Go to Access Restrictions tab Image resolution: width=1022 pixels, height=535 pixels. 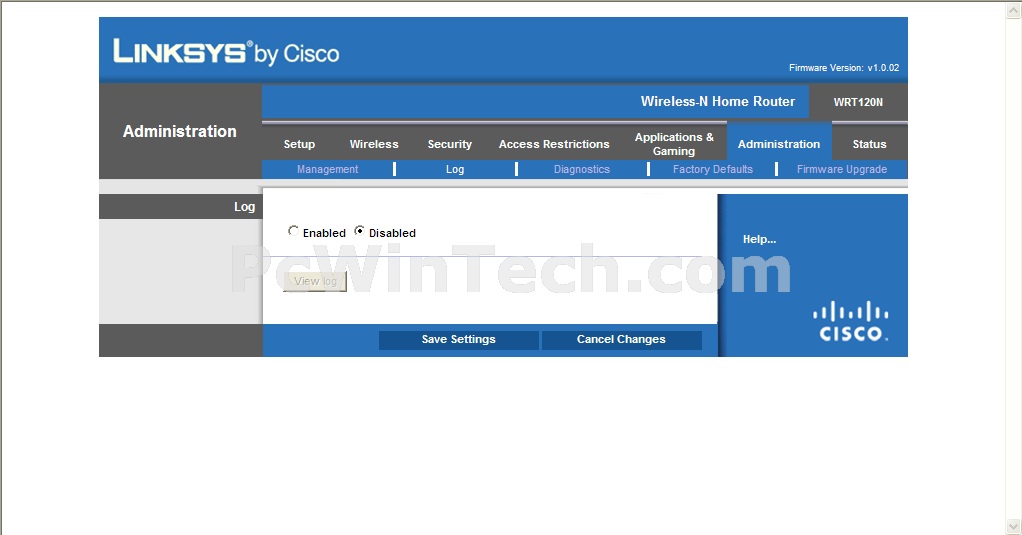coord(554,144)
